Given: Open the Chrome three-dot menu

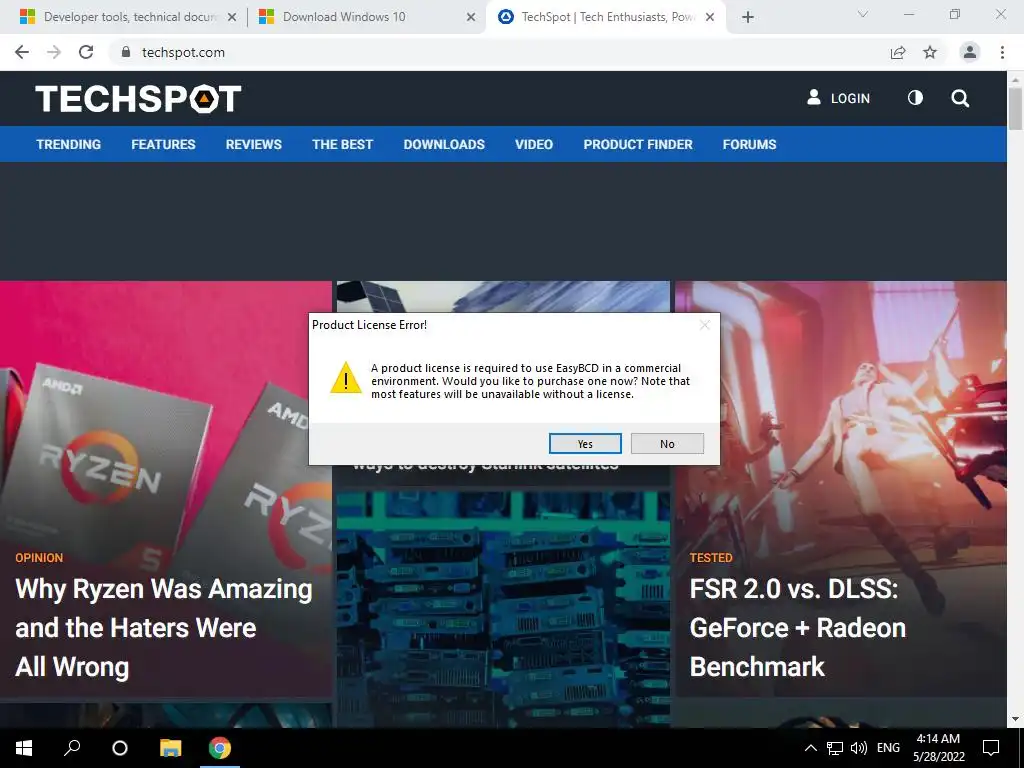Looking at the screenshot, I should [x=1002, y=52].
